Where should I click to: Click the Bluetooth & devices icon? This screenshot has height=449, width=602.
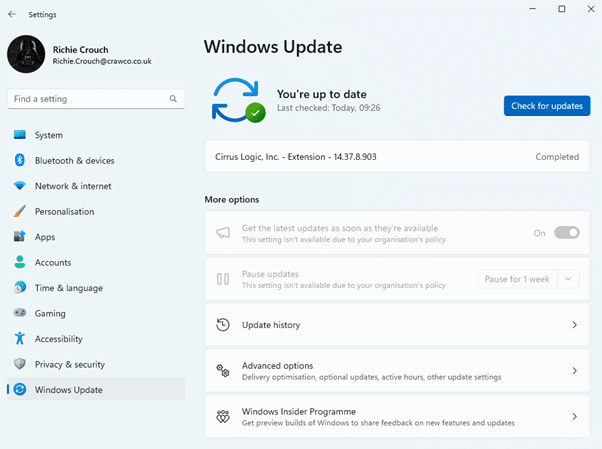tap(20, 160)
